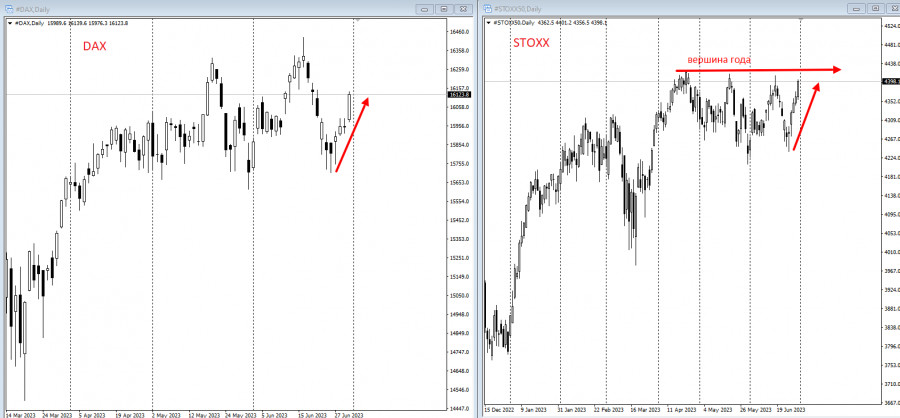The width and height of the screenshot is (900, 418).
Task: Minimize the #STOXX50,Daily chart window
Action: [x=857, y=9]
